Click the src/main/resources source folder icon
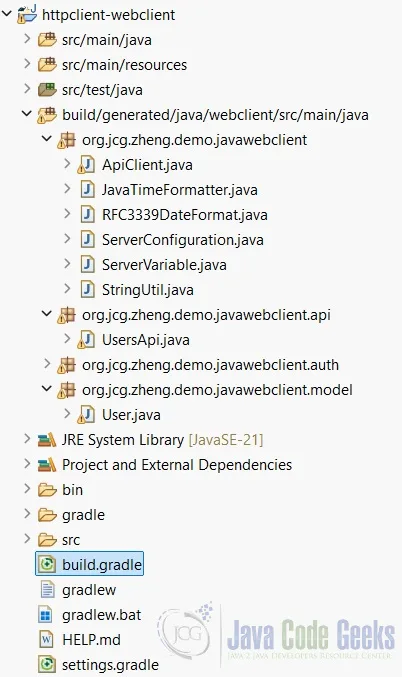The height and width of the screenshot is (677, 402). (47, 65)
